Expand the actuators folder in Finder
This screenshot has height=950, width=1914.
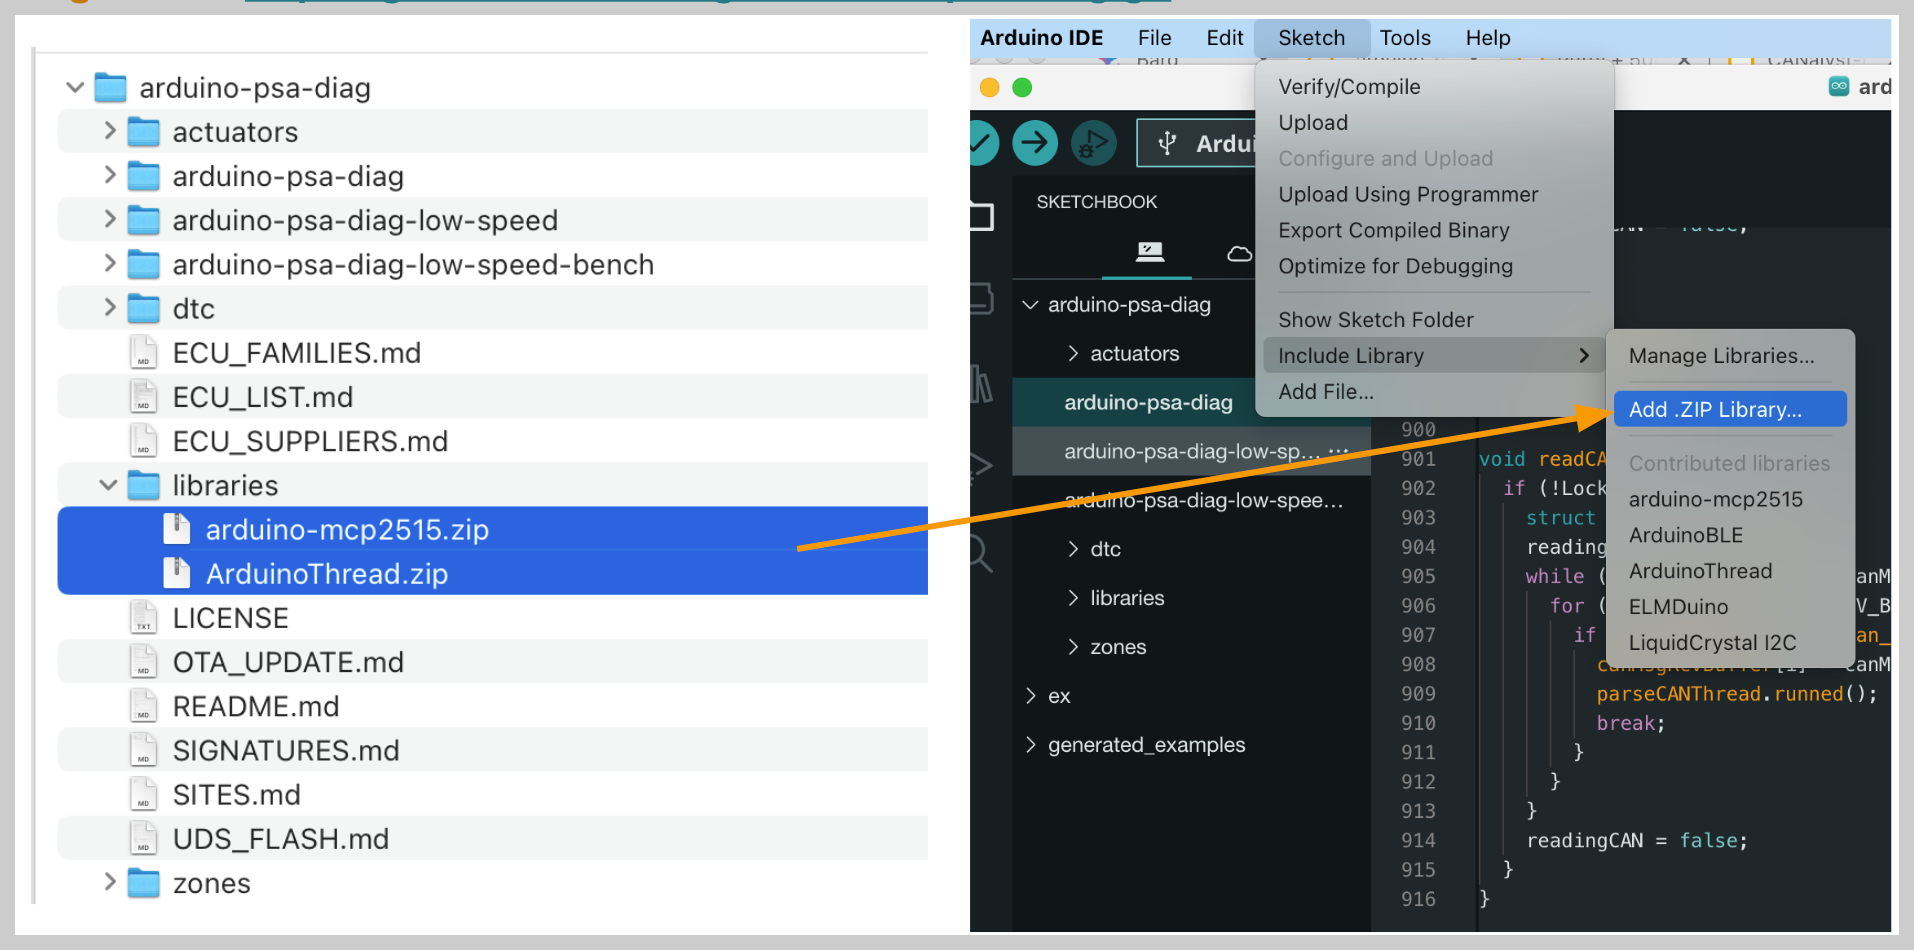(x=110, y=131)
